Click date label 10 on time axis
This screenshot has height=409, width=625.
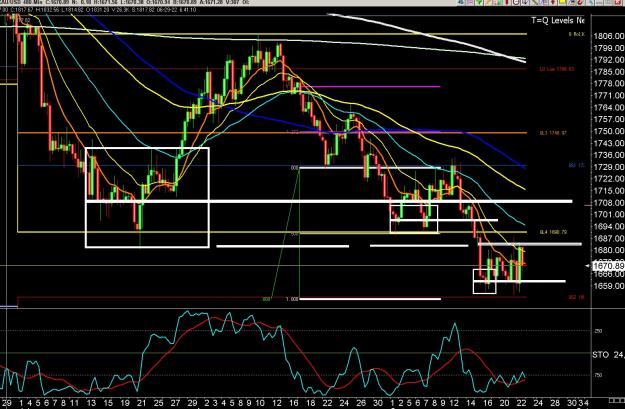[x=260, y=403]
